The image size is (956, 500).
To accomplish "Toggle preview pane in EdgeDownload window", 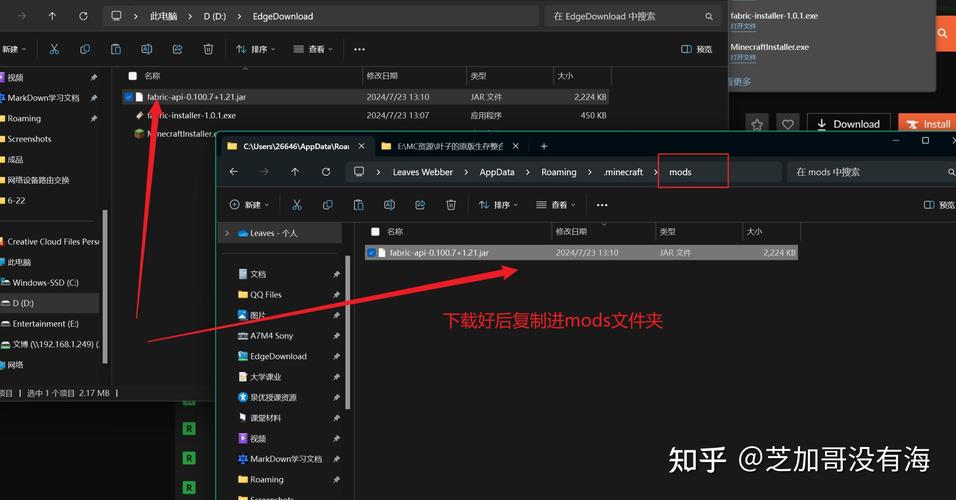I will click(x=696, y=49).
